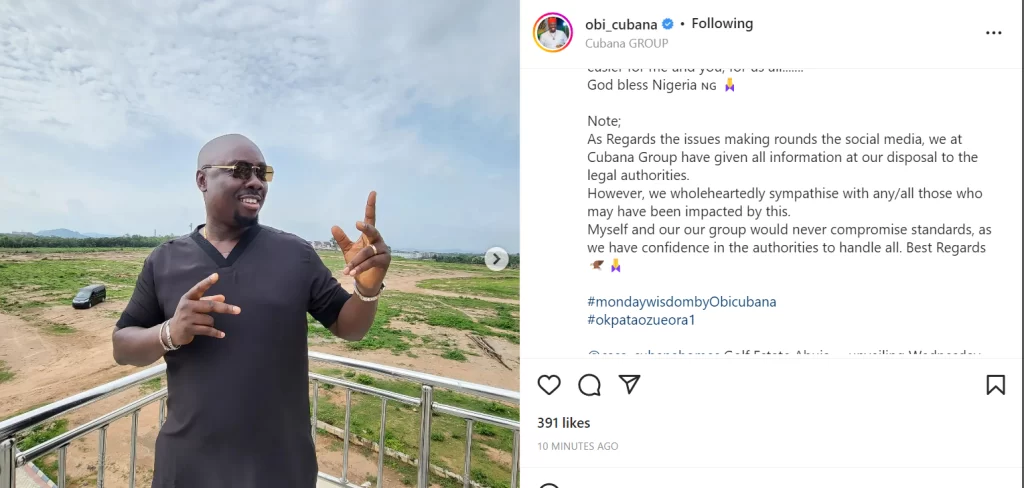Save the post with the bookmark icon
Screen dimensions: 1024x488
pyautogui.click(x=995, y=385)
